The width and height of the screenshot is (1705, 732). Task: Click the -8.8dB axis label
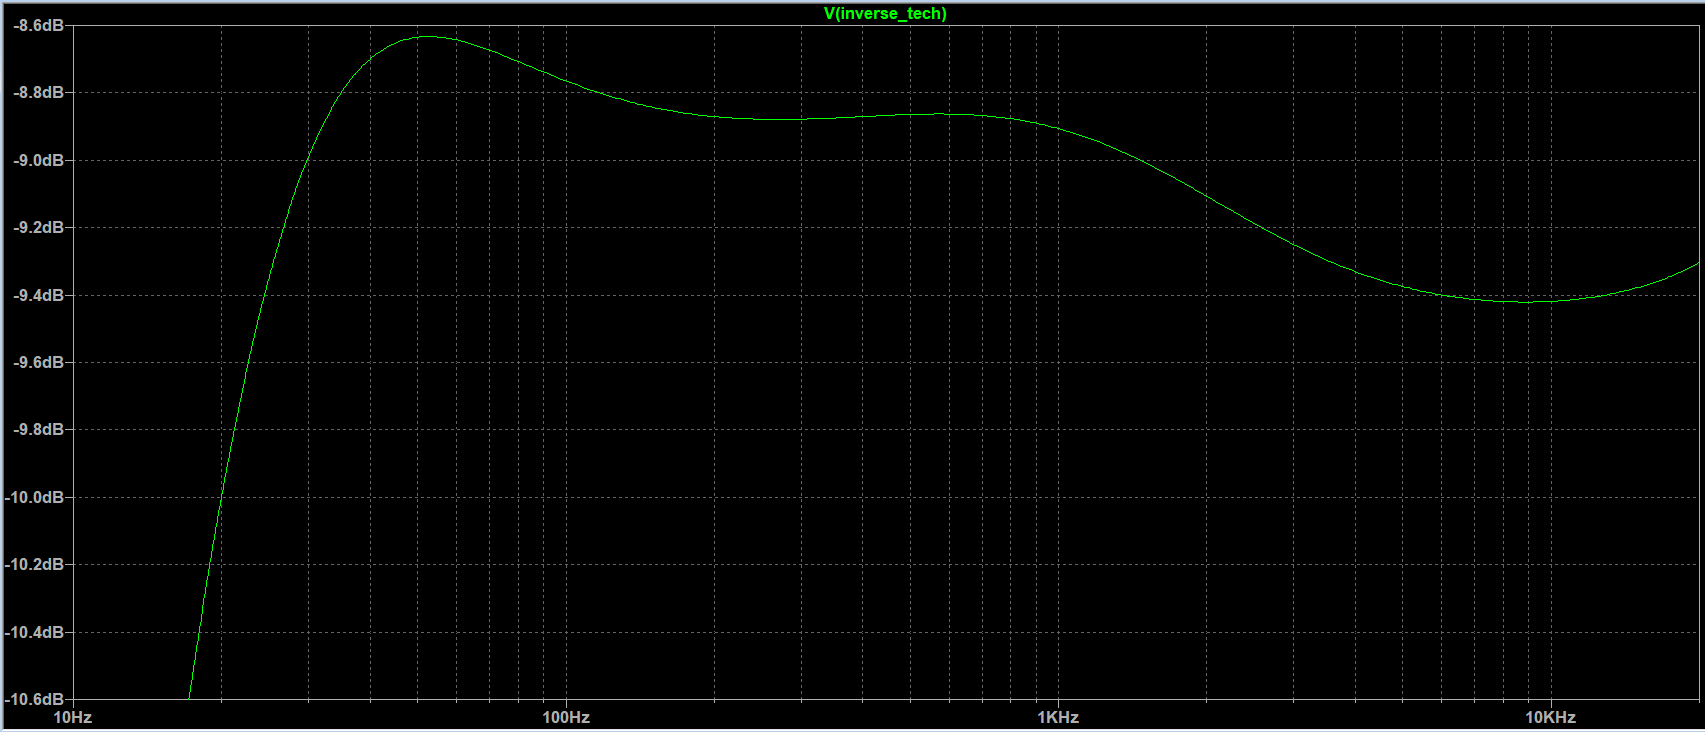tap(38, 92)
